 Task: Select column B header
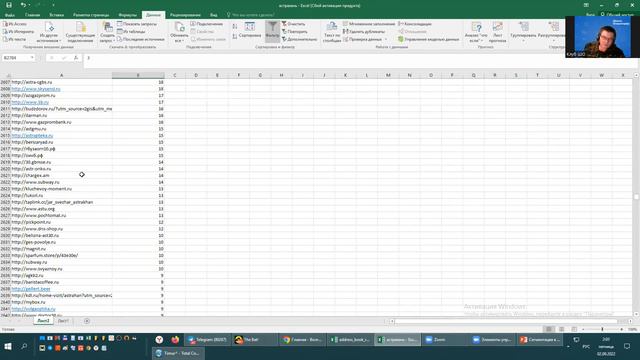coord(138,76)
